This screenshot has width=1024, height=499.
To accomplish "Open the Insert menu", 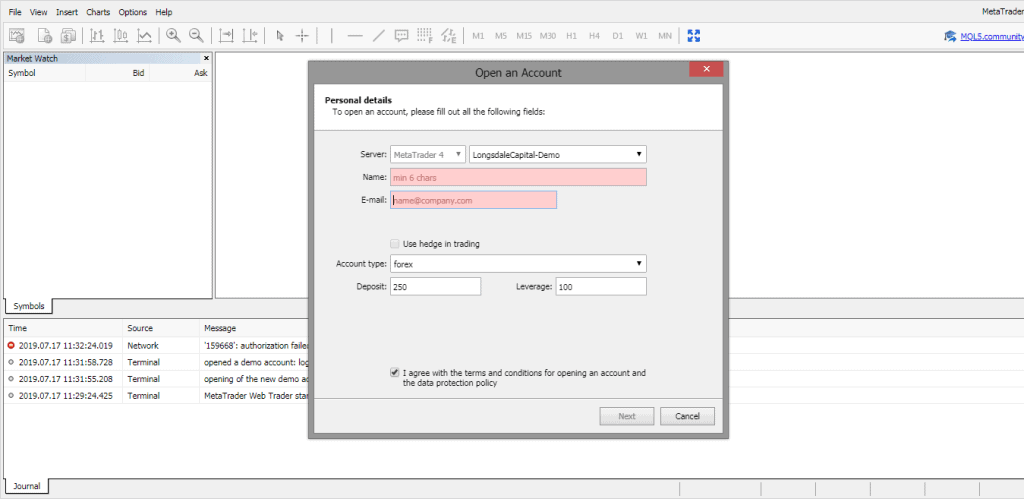I will 67,12.
